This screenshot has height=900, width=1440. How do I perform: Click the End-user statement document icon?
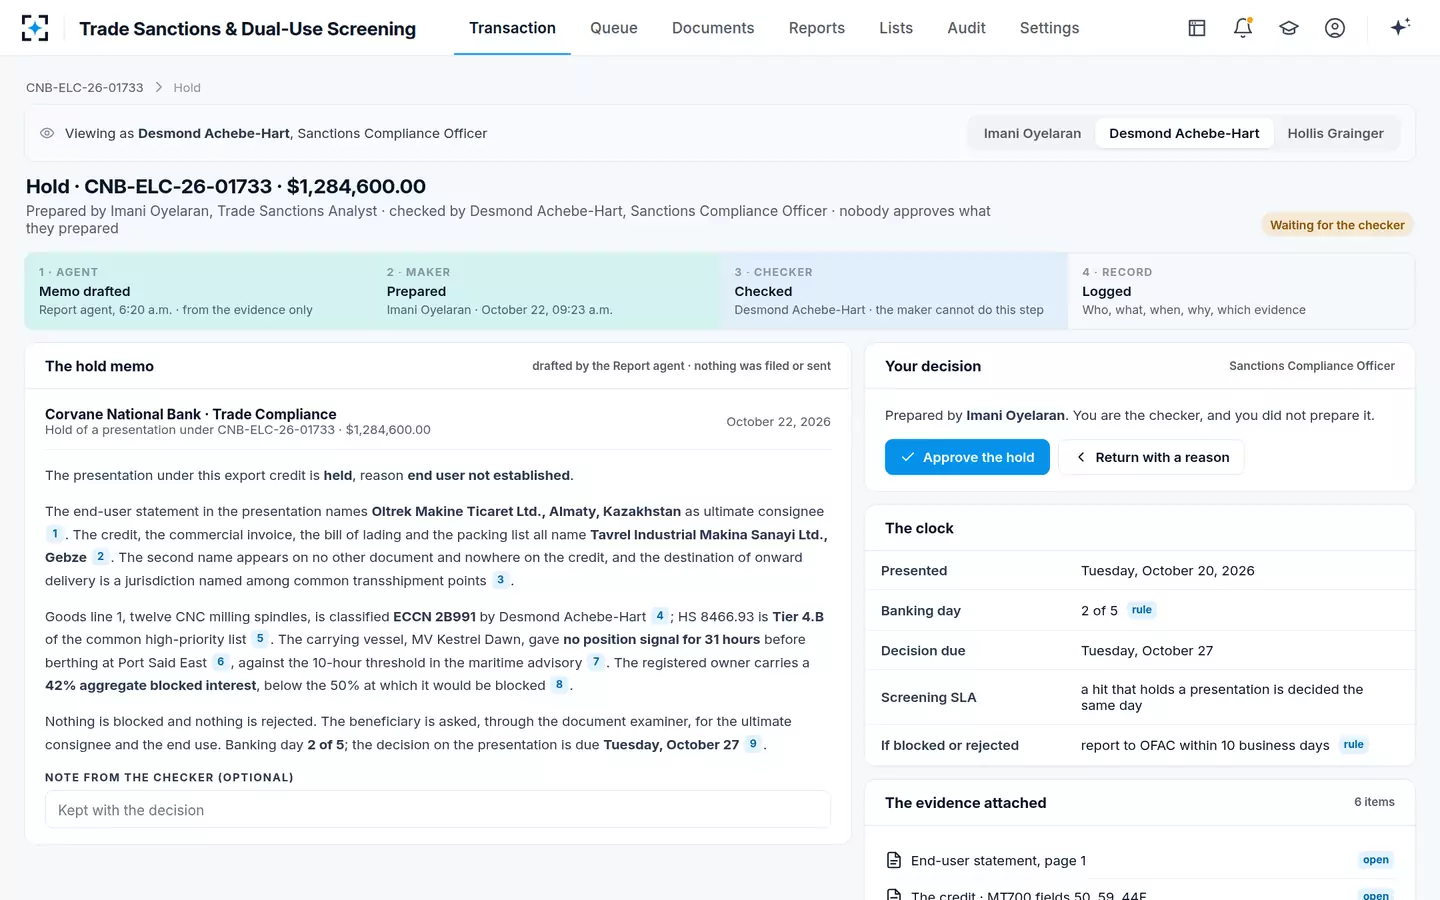point(894,860)
